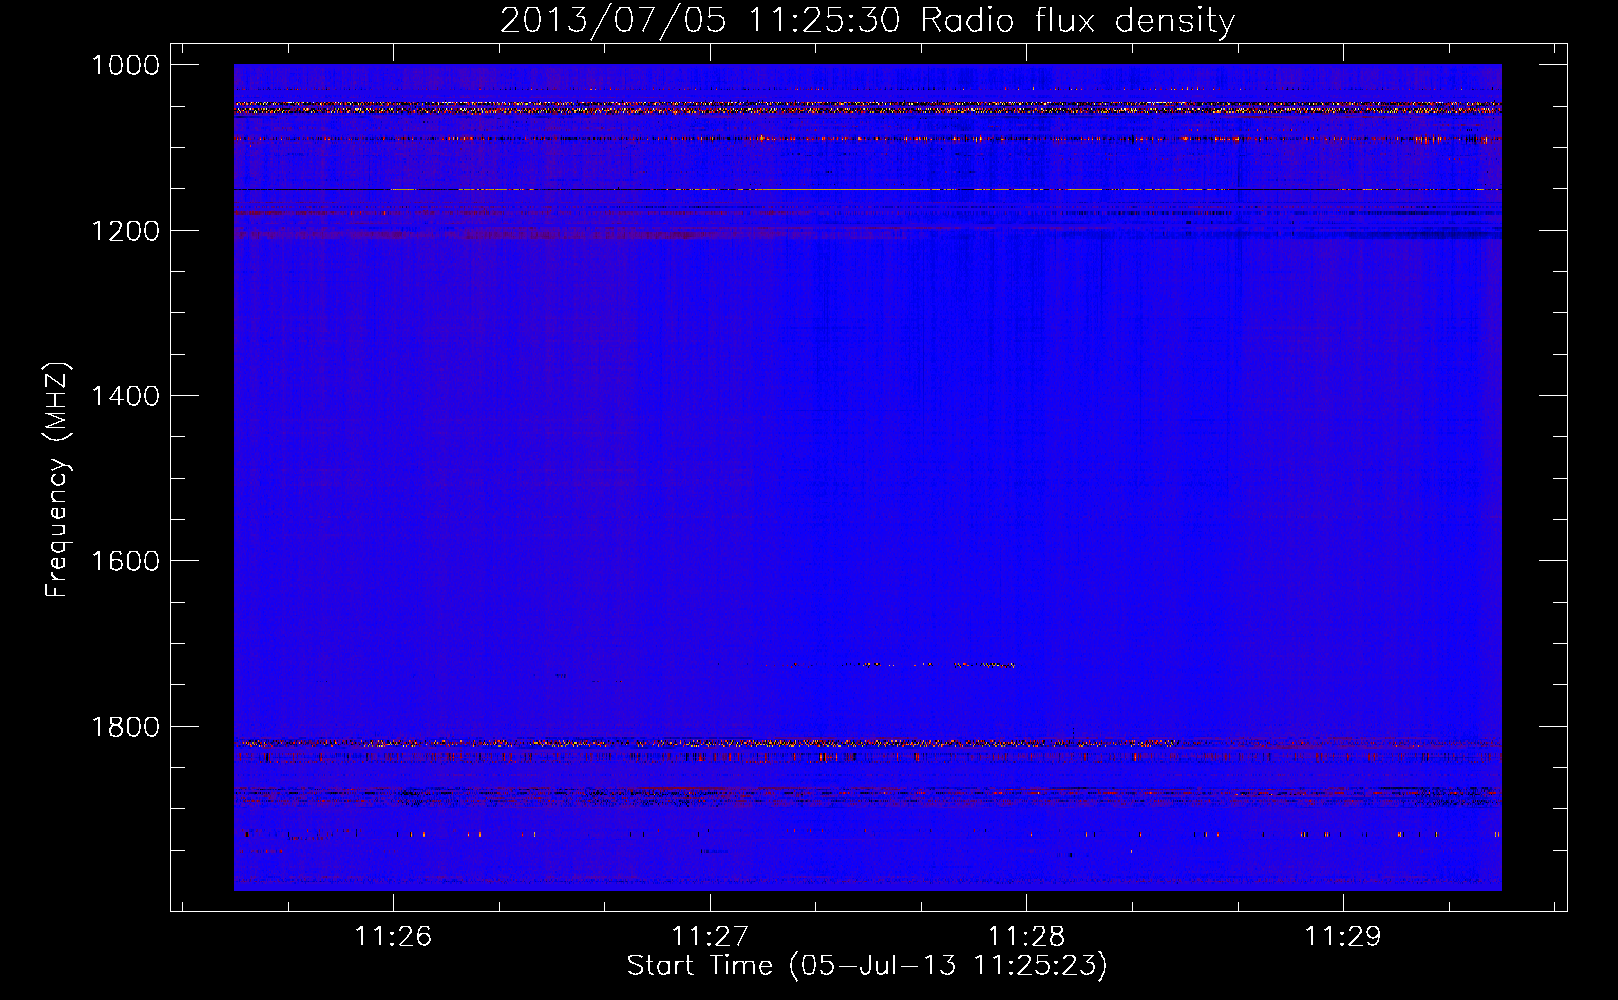Click the 'Start Time (05-Jul-13 11:25:23)' x-axis label

coord(867,966)
